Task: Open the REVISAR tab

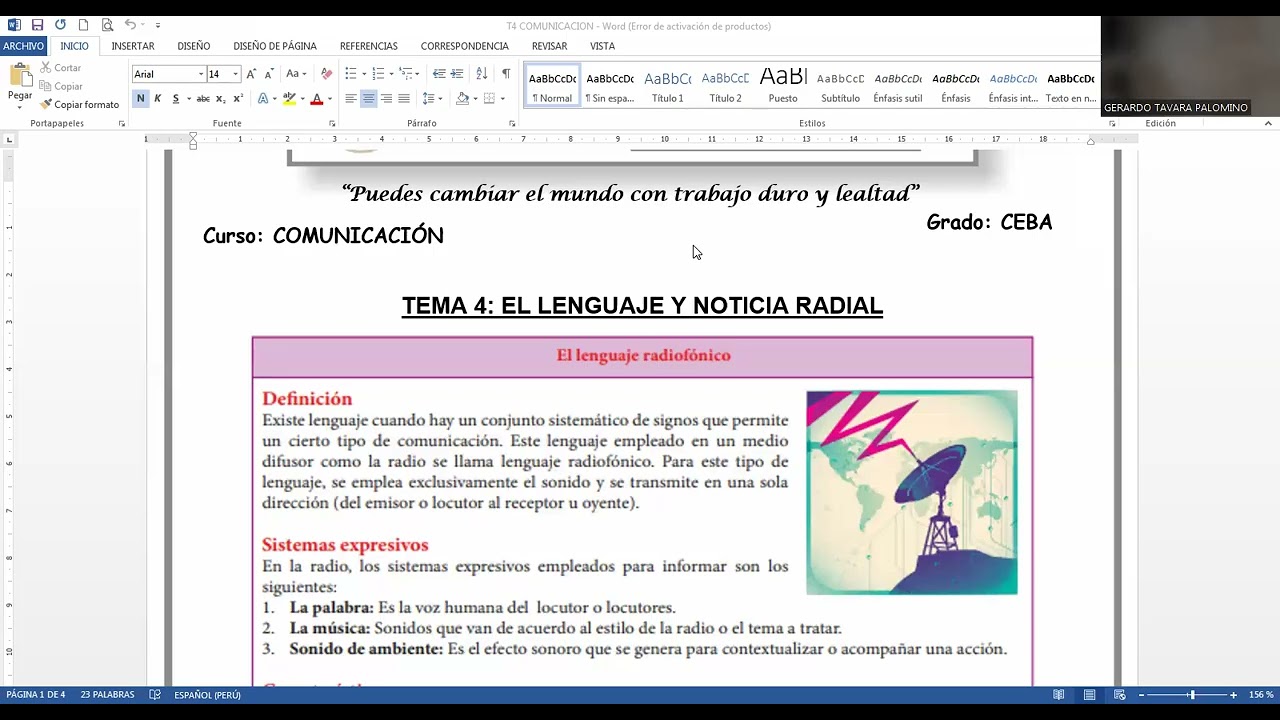Action: [549, 46]
